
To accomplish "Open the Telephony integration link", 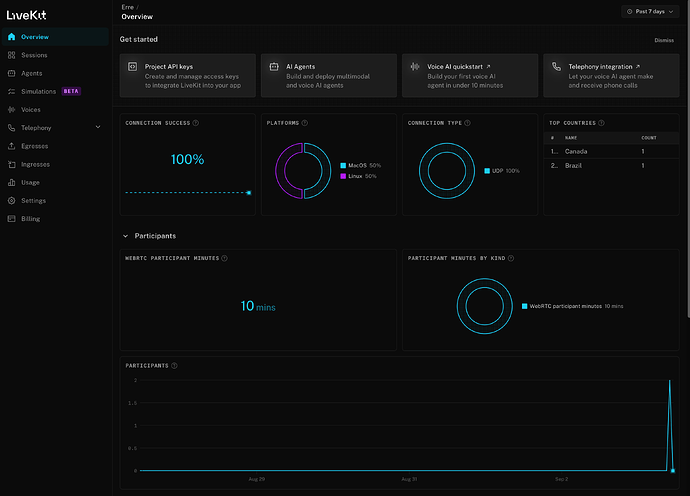I will tap(611, 75).
